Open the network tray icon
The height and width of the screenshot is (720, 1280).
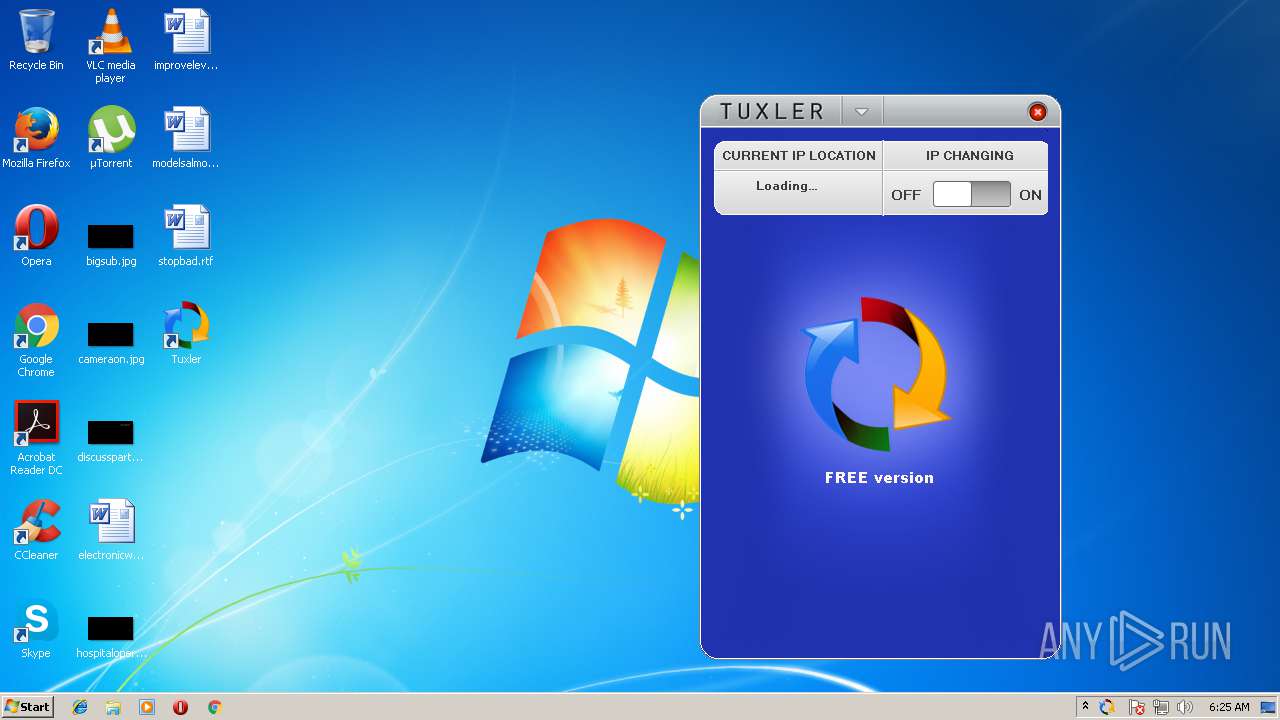pos(1161,707)
